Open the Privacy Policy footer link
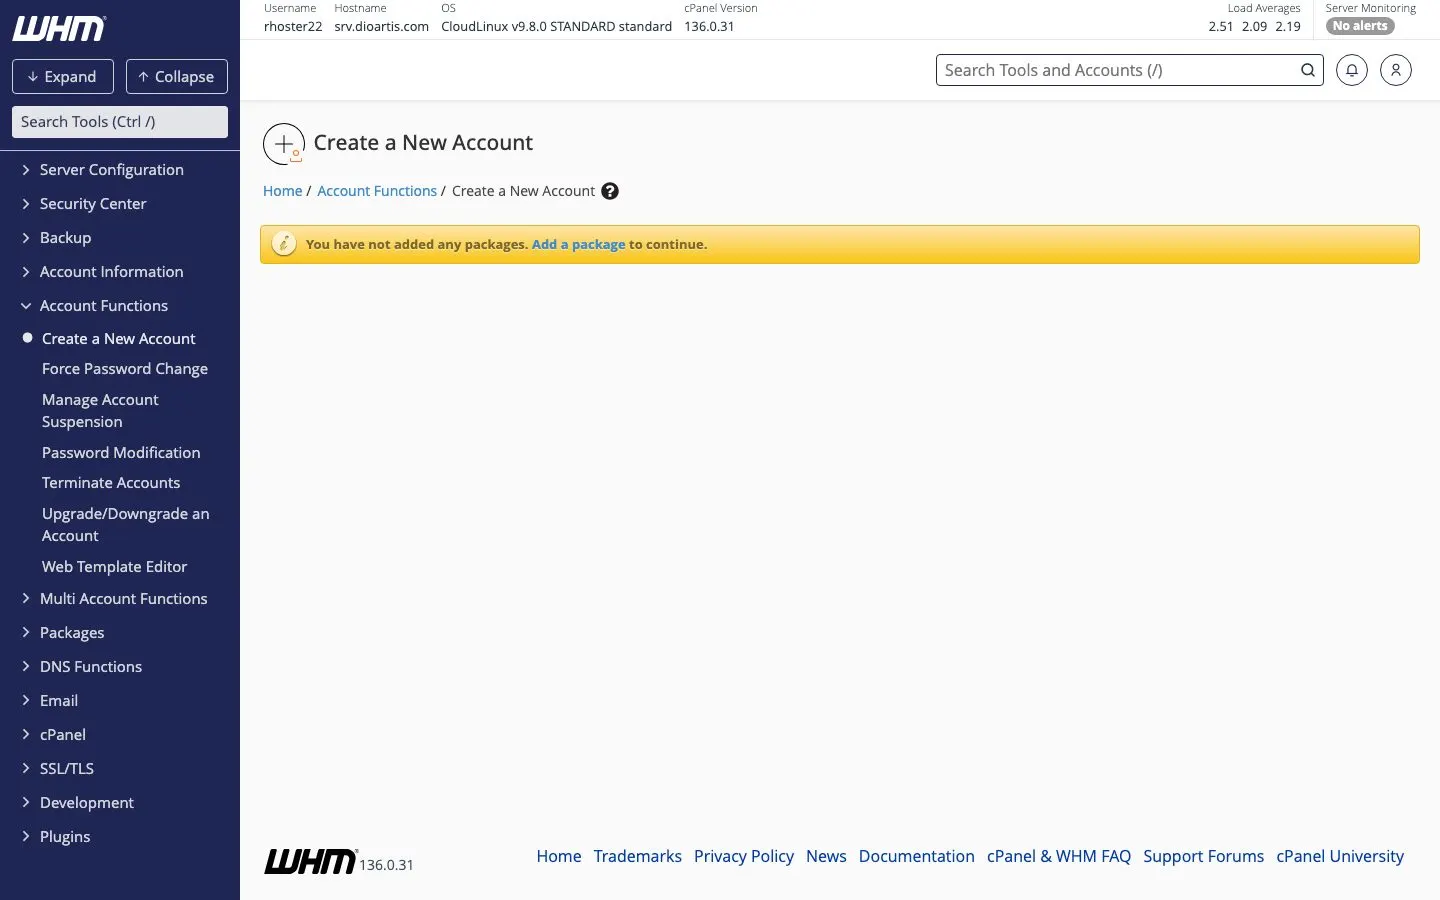This screenshot has width=1440, height=900. click(744, 856)
